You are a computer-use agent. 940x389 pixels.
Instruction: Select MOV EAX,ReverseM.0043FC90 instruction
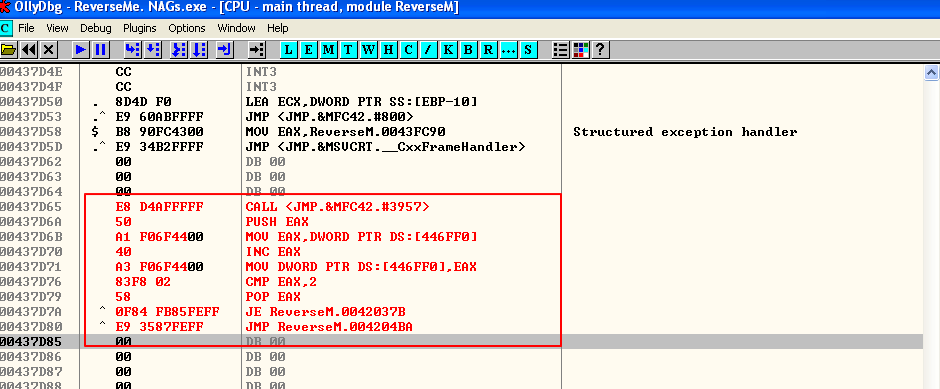(345, 131)
